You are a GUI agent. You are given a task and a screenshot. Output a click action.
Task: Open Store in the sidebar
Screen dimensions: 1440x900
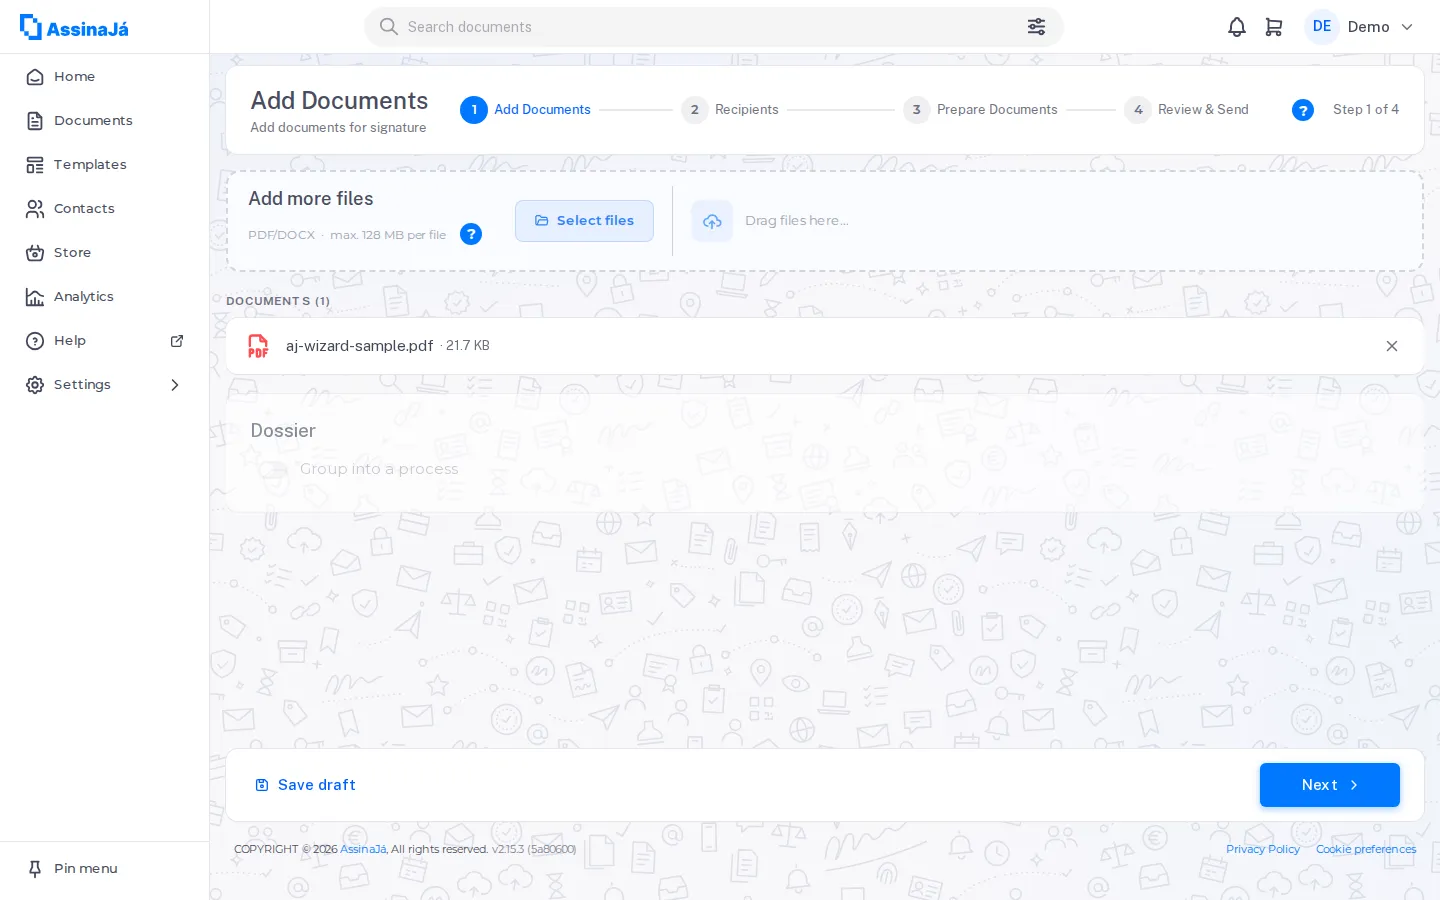click(104, 253)
